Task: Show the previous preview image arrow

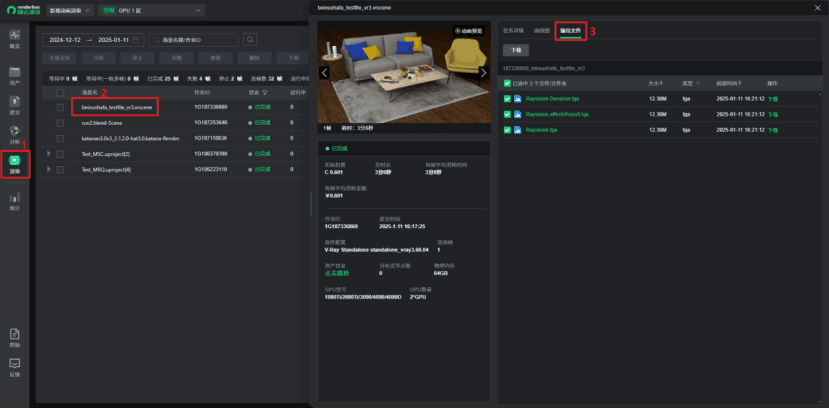Action: pos(325,72)
